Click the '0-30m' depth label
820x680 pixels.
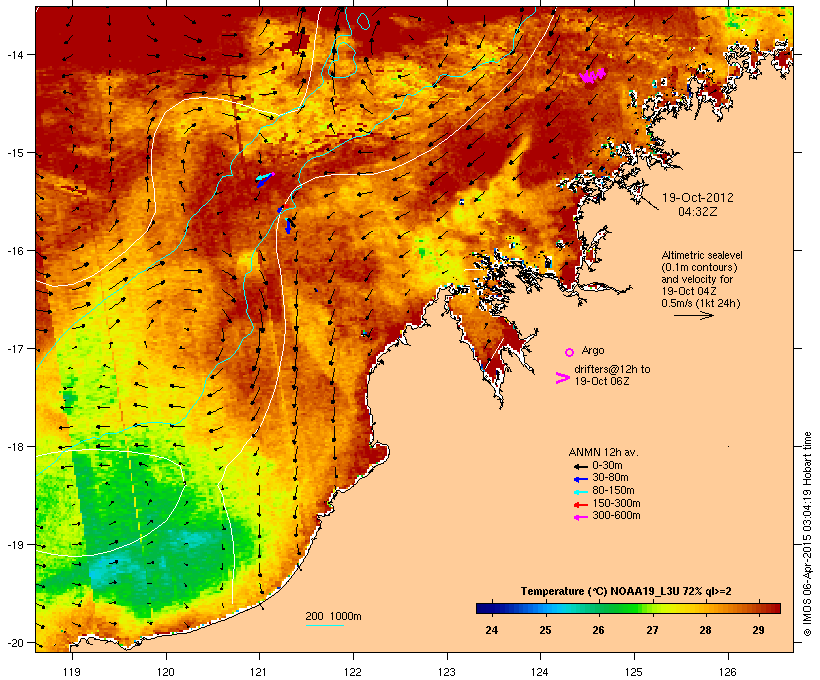(607, 466)
